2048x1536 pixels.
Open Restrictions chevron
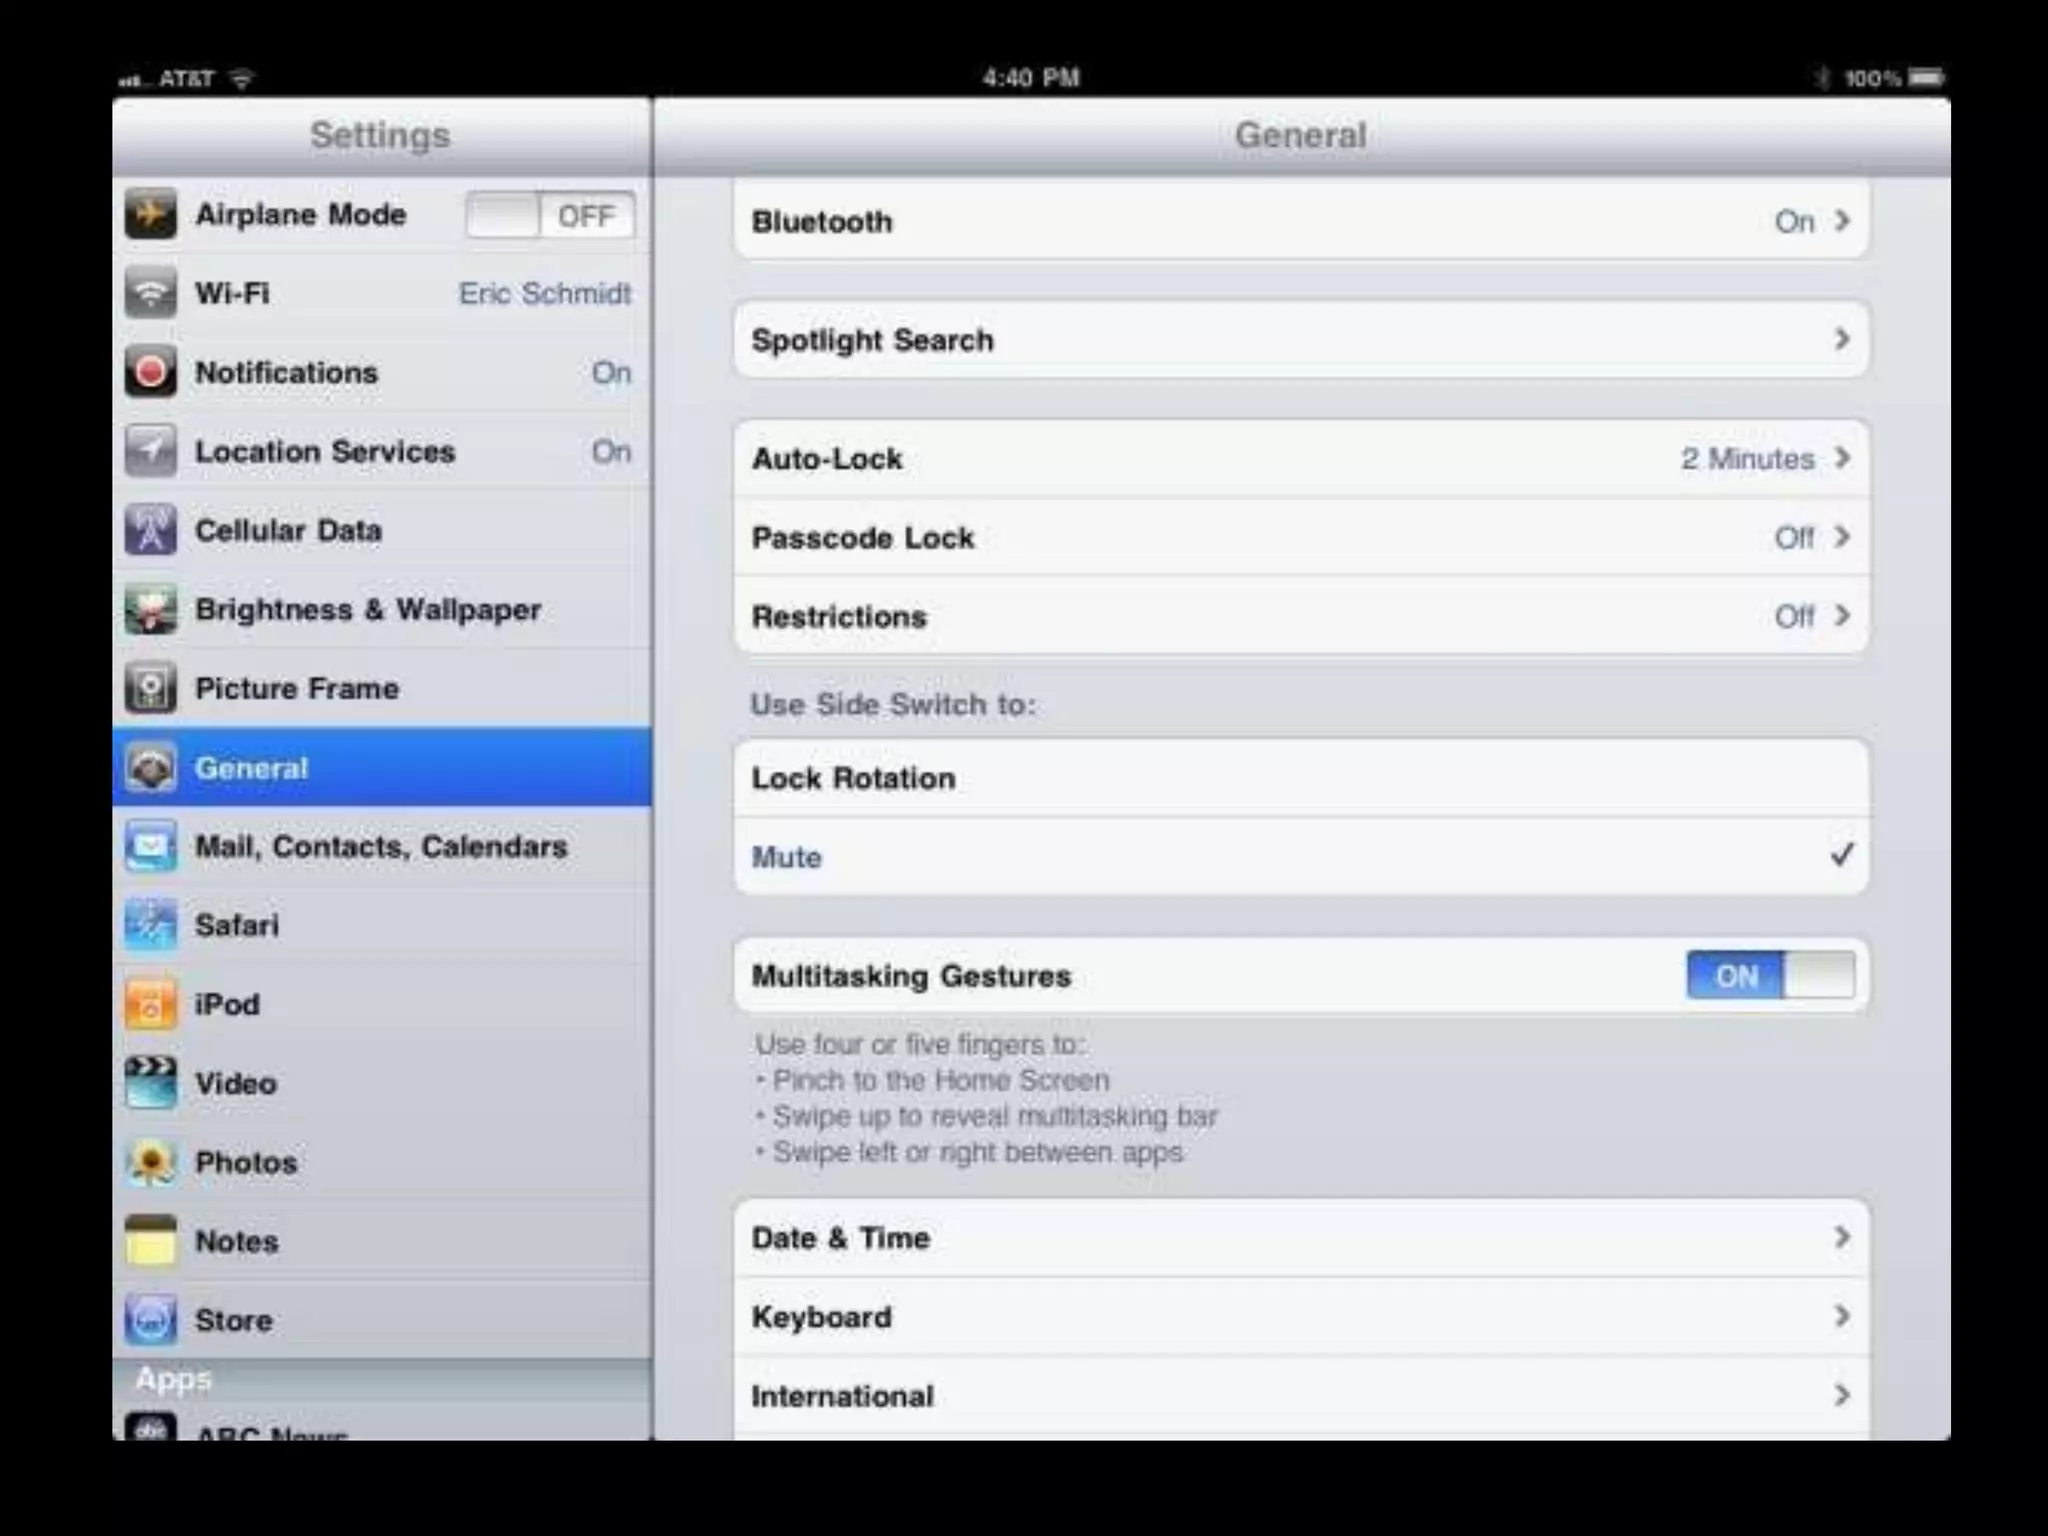(x=1842, y=616)
